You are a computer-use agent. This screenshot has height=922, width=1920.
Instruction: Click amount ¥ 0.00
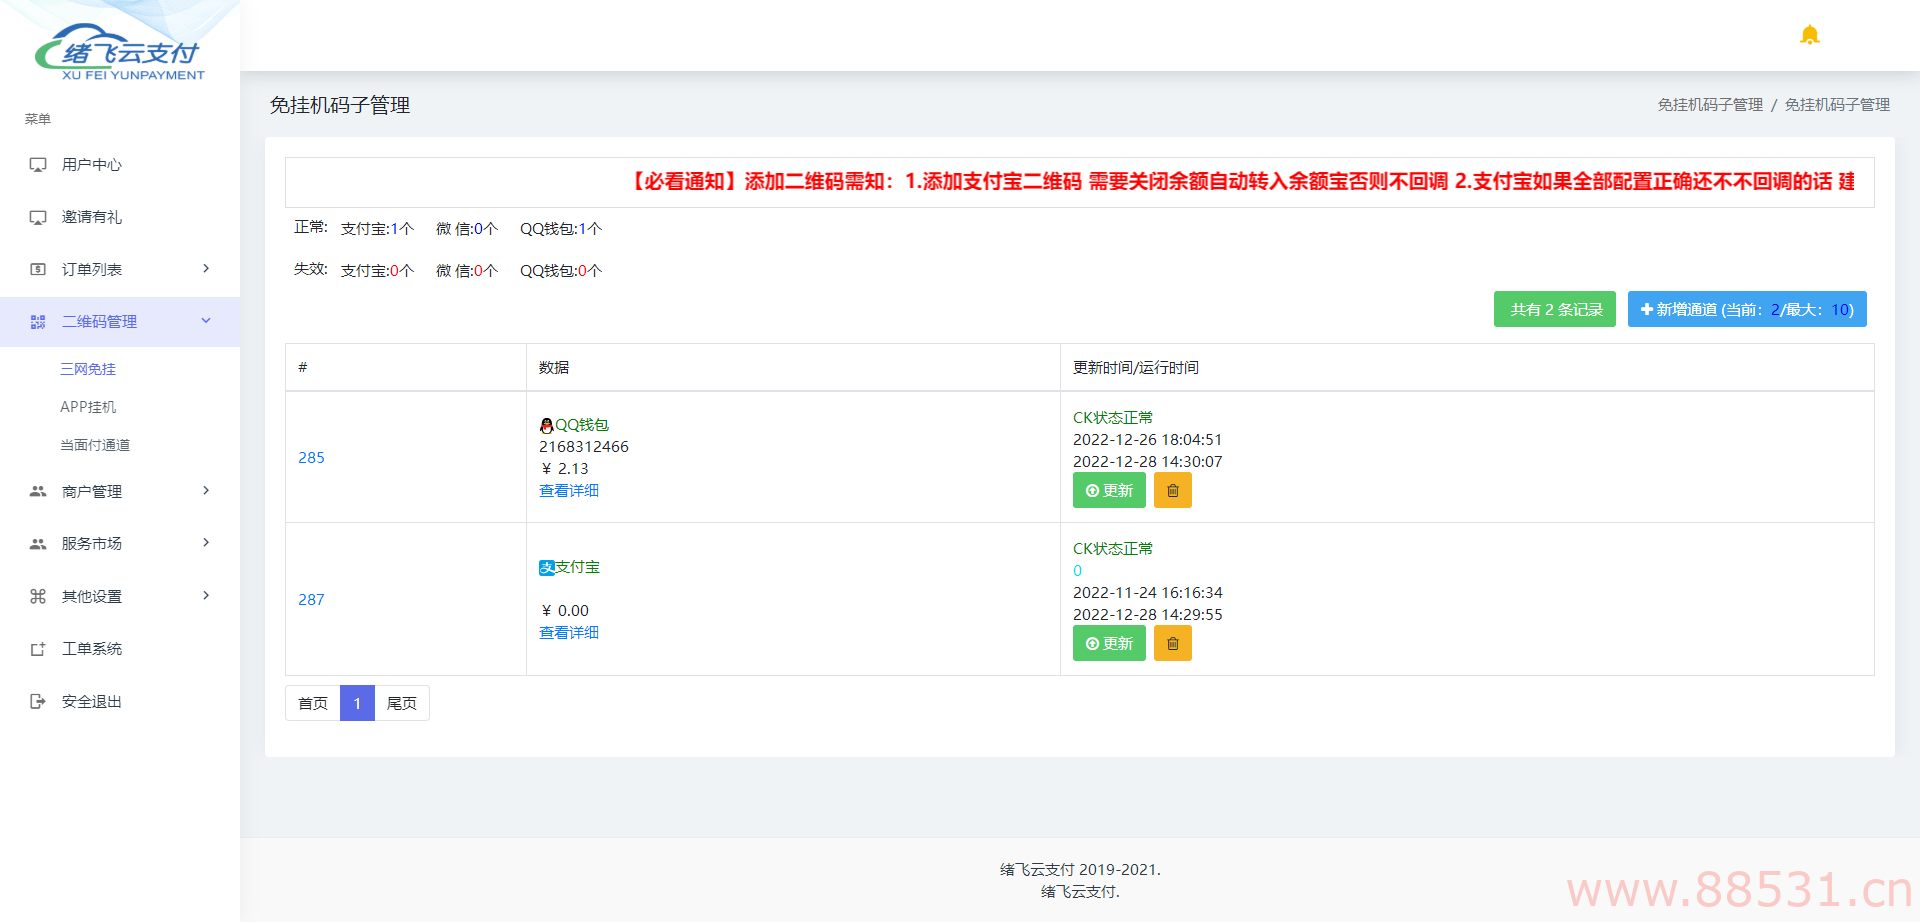(565, 610)
